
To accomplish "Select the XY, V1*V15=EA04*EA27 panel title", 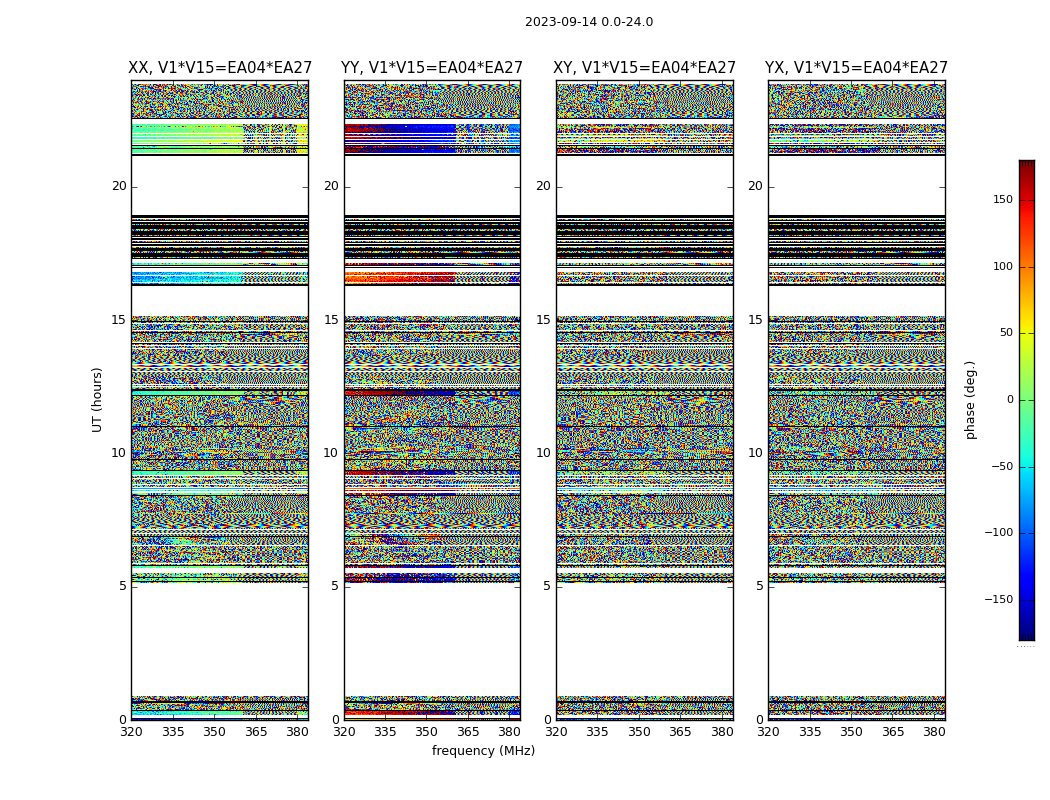I will click(x=644, y=68).
